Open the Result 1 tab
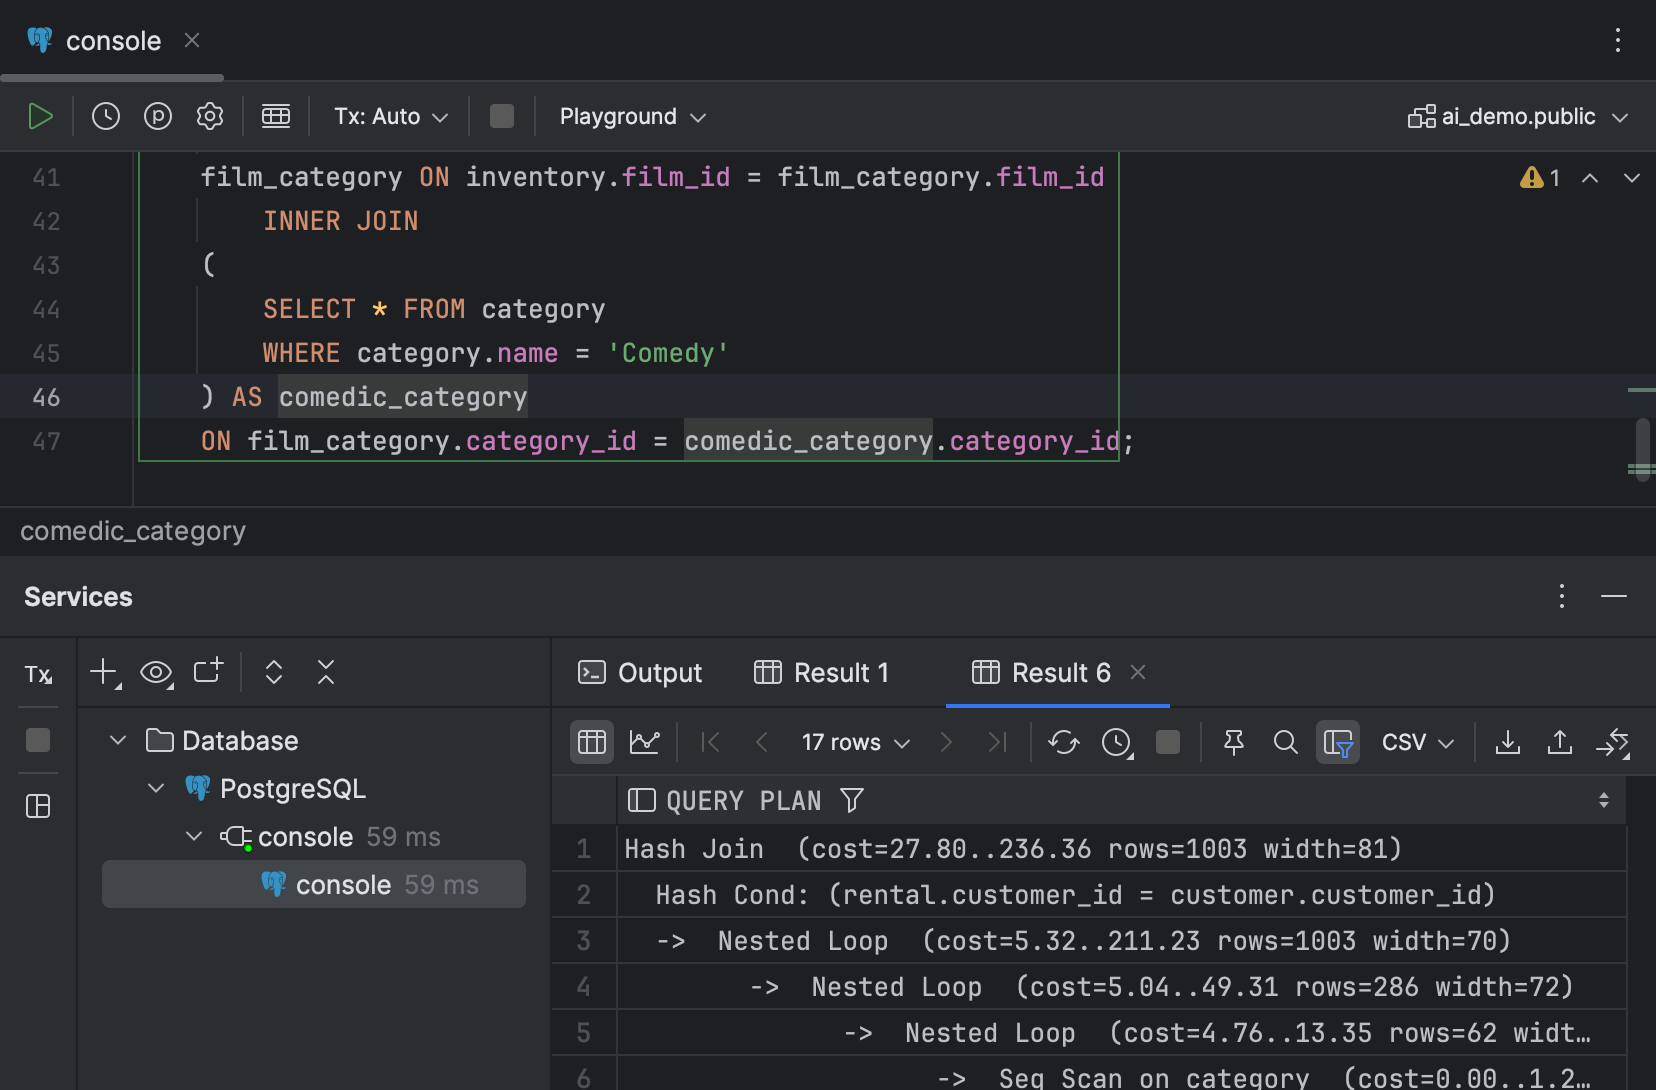 823,672
